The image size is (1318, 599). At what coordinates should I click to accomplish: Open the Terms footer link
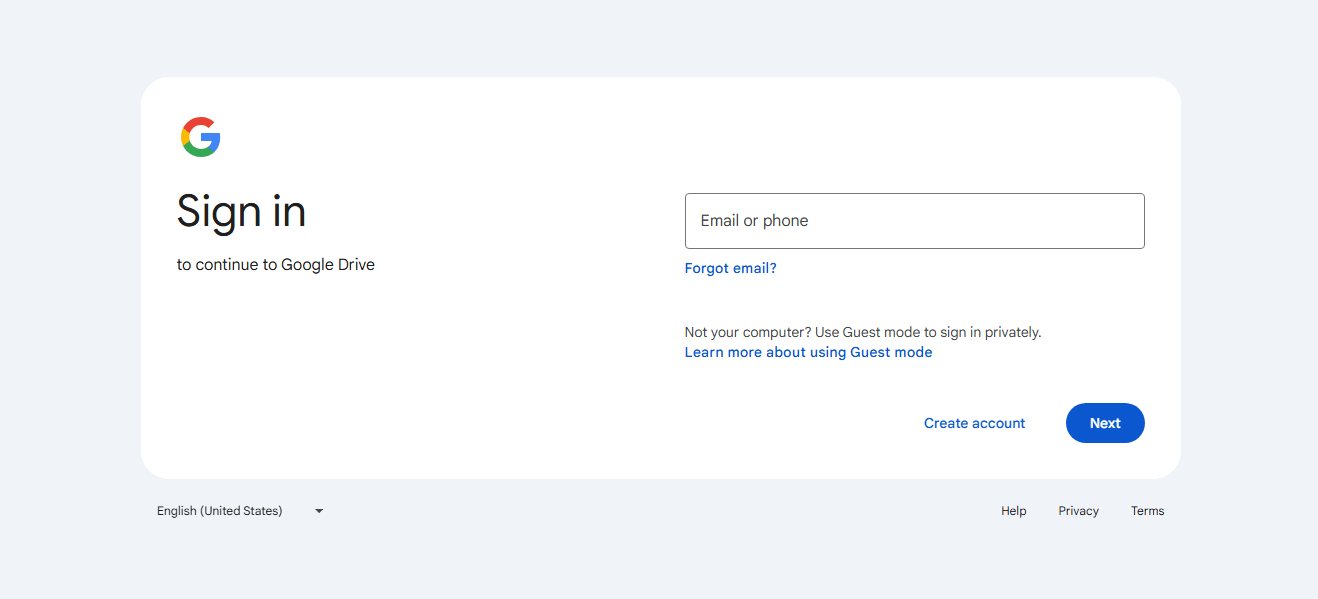(1147, 511)
